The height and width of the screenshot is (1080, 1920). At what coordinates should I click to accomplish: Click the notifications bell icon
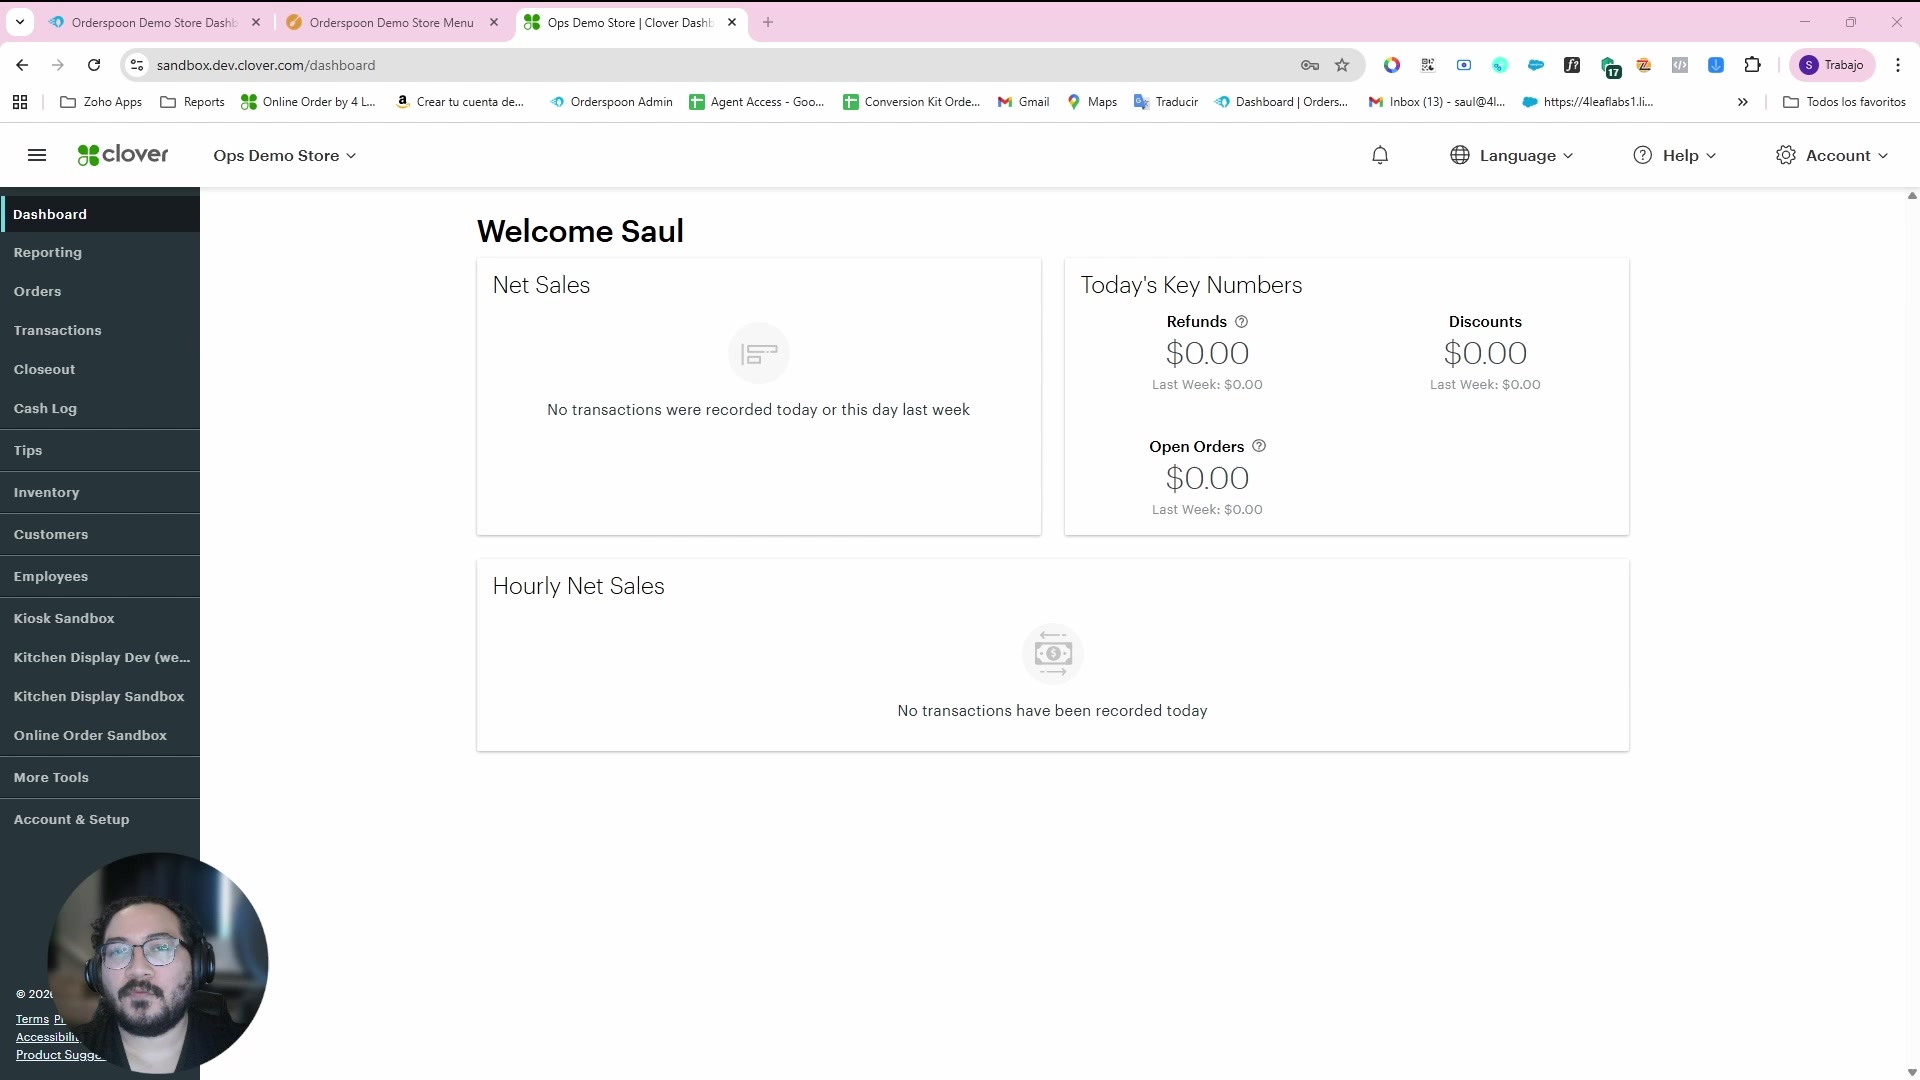click(x=1380, y=155)
